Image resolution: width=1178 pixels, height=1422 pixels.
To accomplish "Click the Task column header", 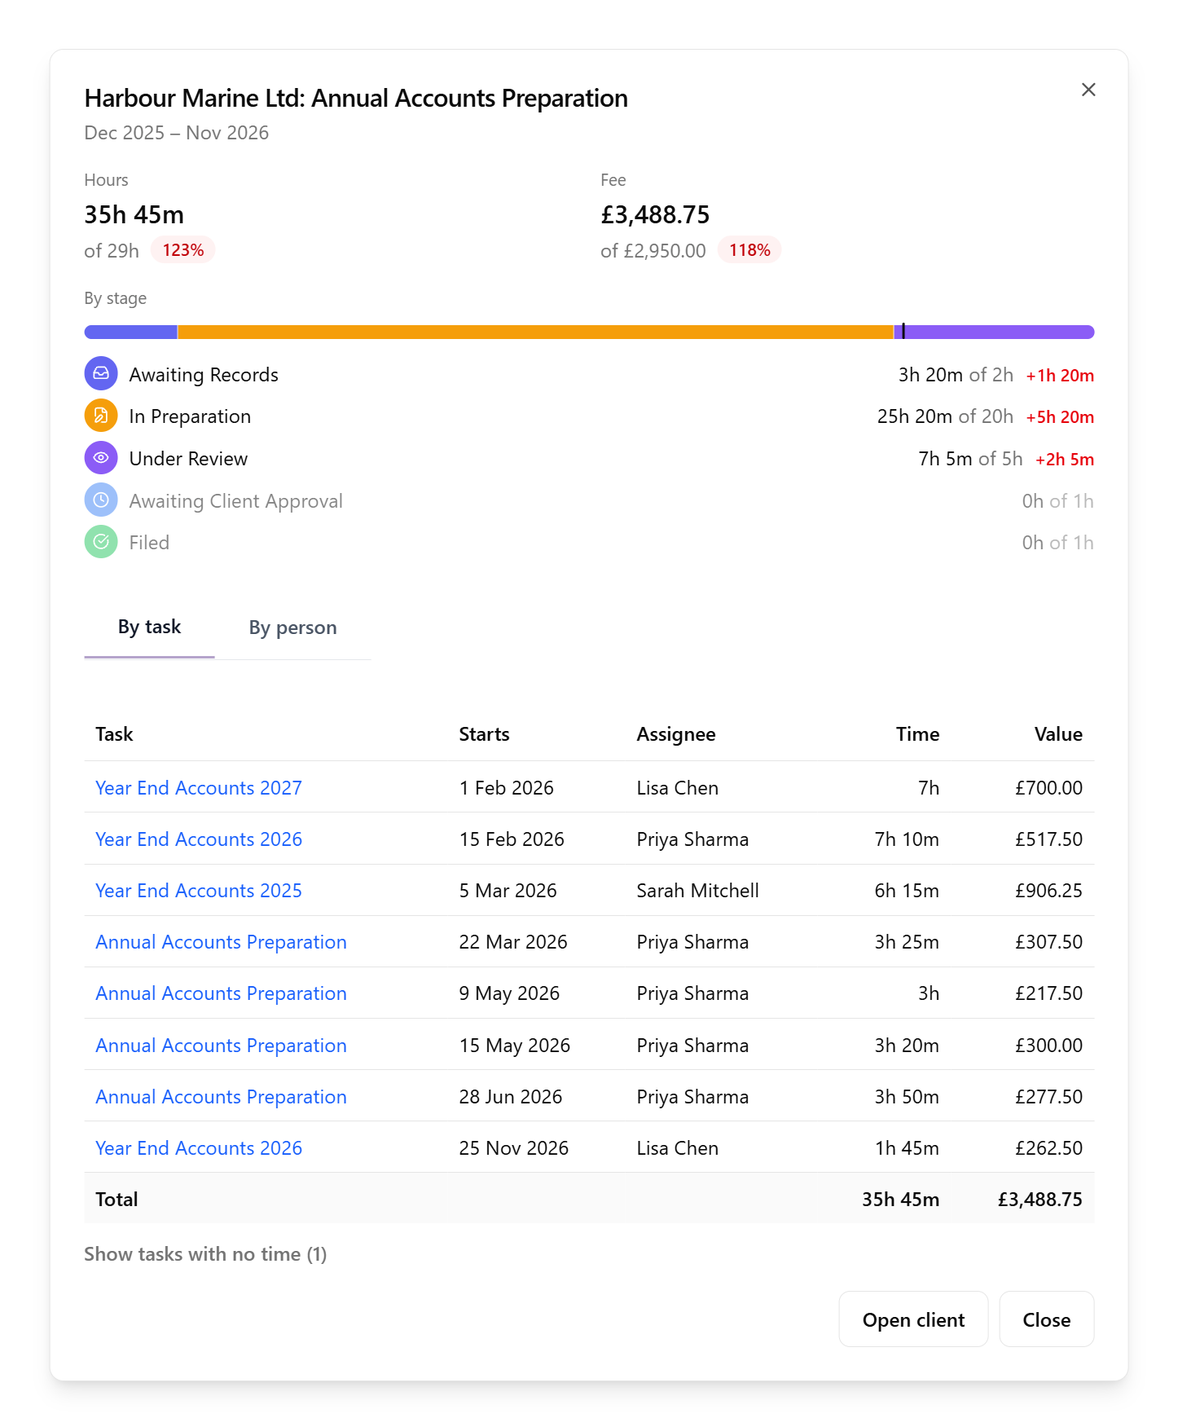I will (114, 734).
